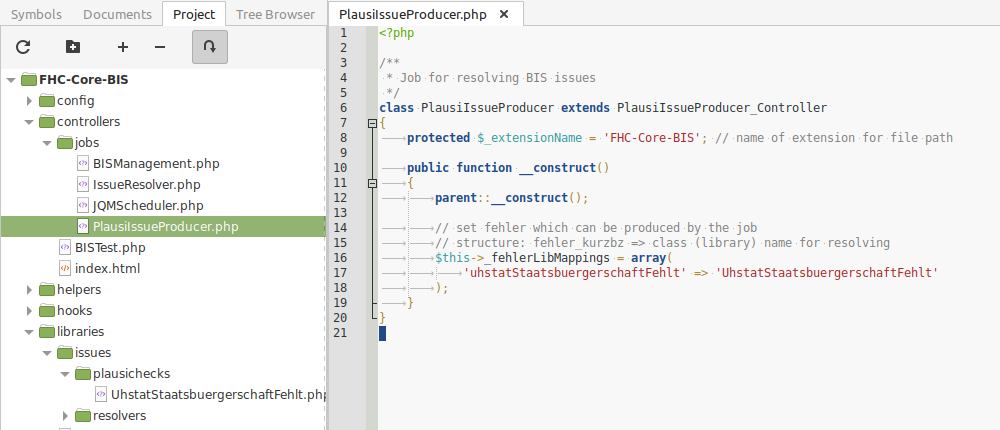Open IssueResolver.php from the tree
This screenshot has width=1000, height=430.
(x=146, y=184)
